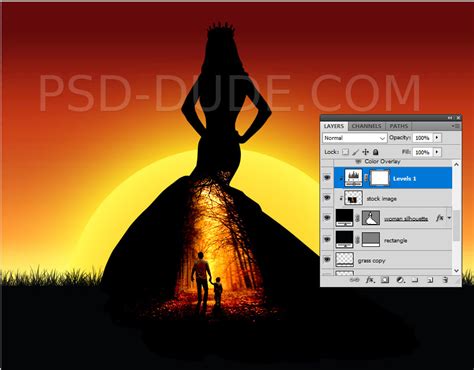Screen dimensions: 474x370
Task: Click the layers list scroll down arrow
Action: tap(456, 270)
